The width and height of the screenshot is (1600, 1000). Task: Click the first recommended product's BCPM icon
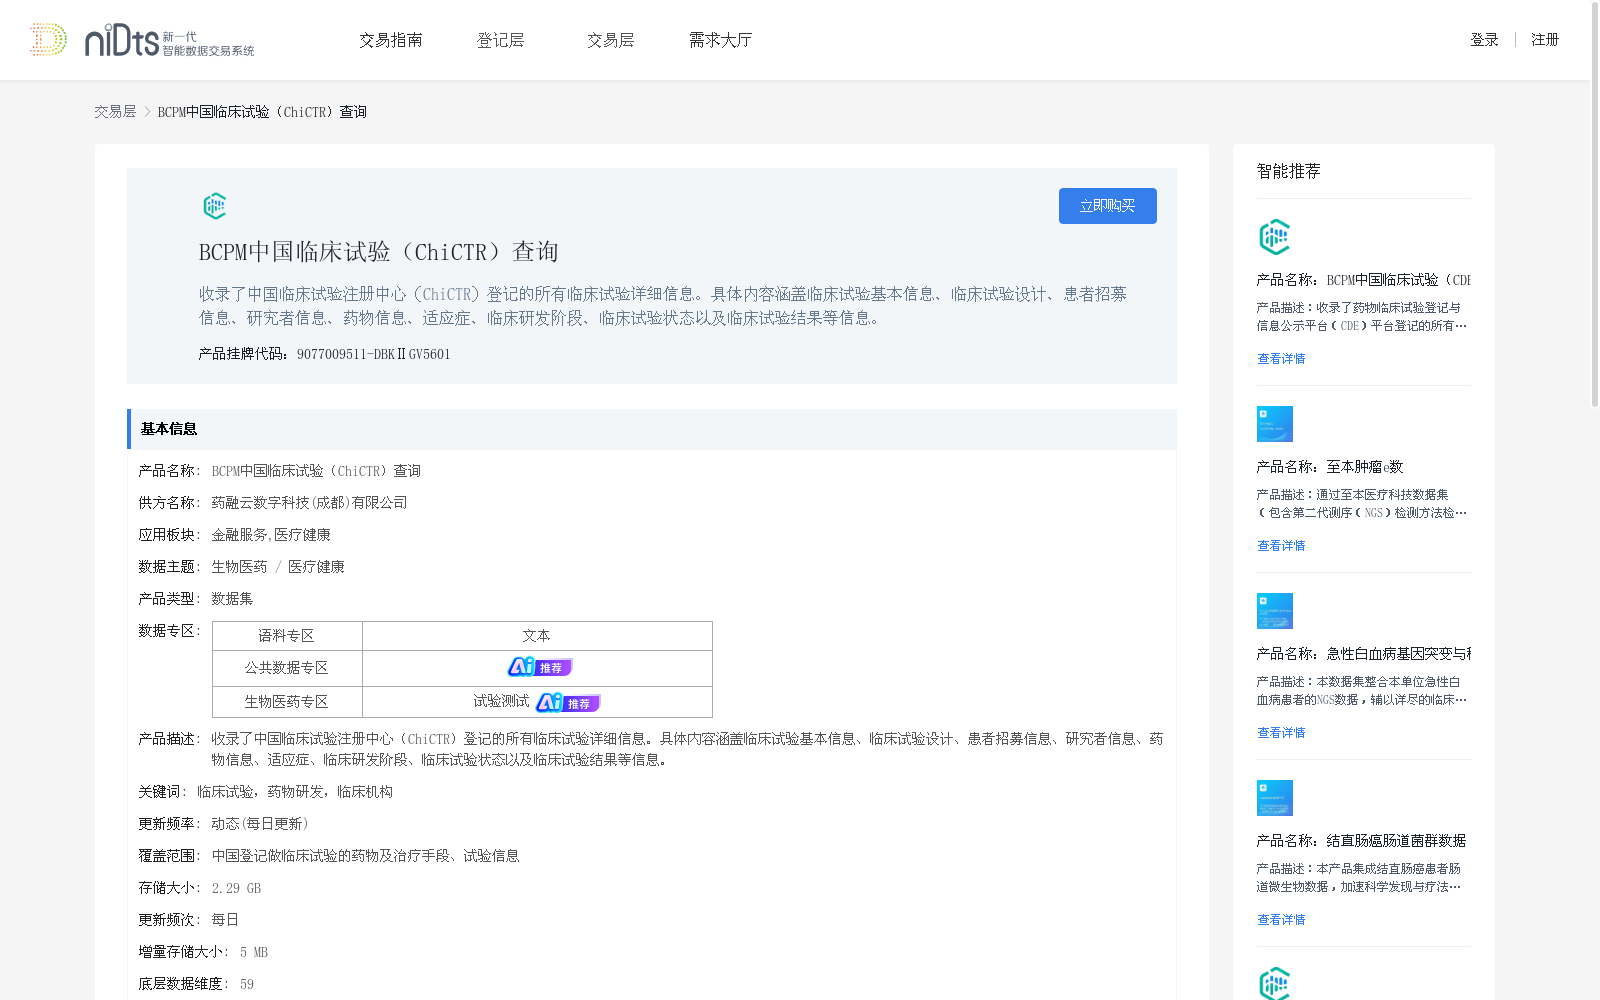(x=1274, y=237)
